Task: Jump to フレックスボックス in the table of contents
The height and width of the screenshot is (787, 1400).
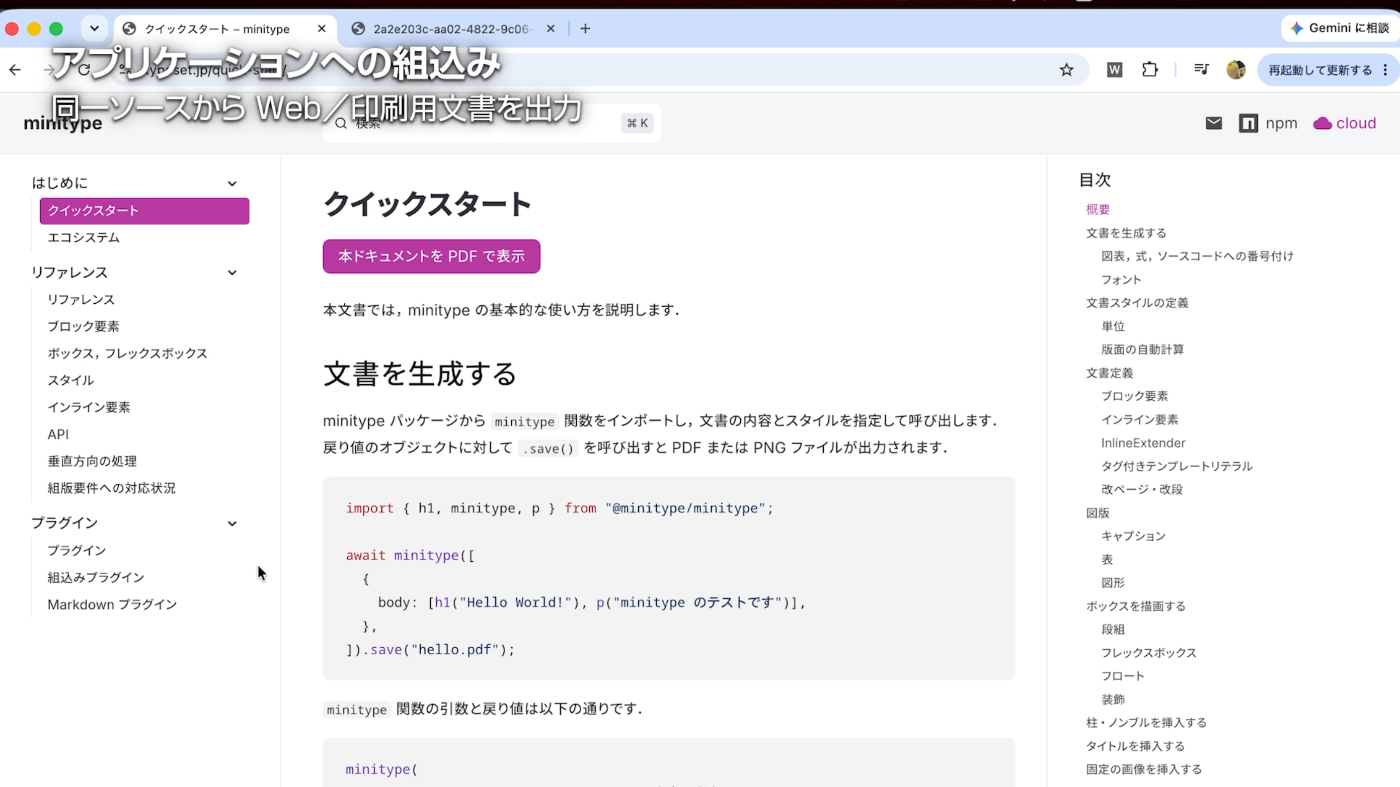Action: 1149,653
